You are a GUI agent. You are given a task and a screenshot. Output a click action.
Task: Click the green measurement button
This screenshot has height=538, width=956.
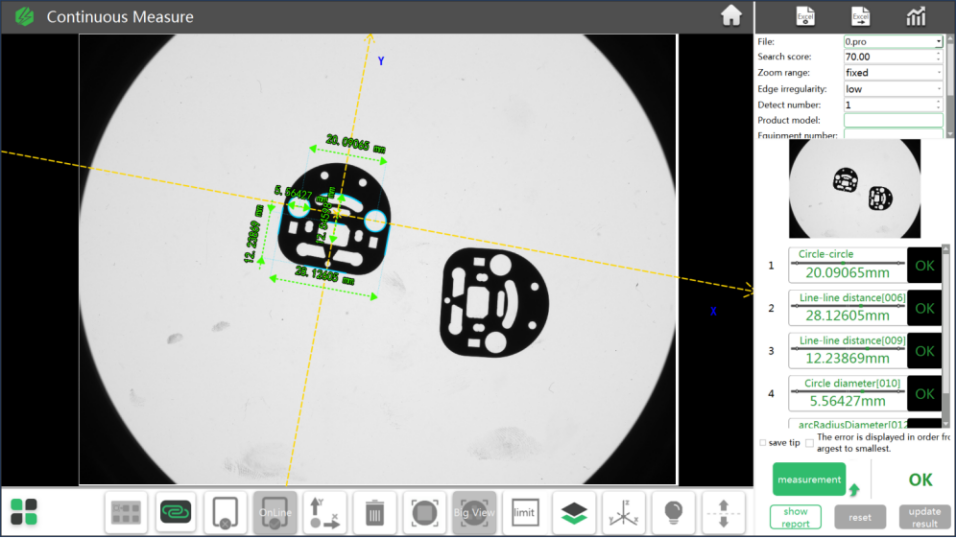tap(809, 479)
